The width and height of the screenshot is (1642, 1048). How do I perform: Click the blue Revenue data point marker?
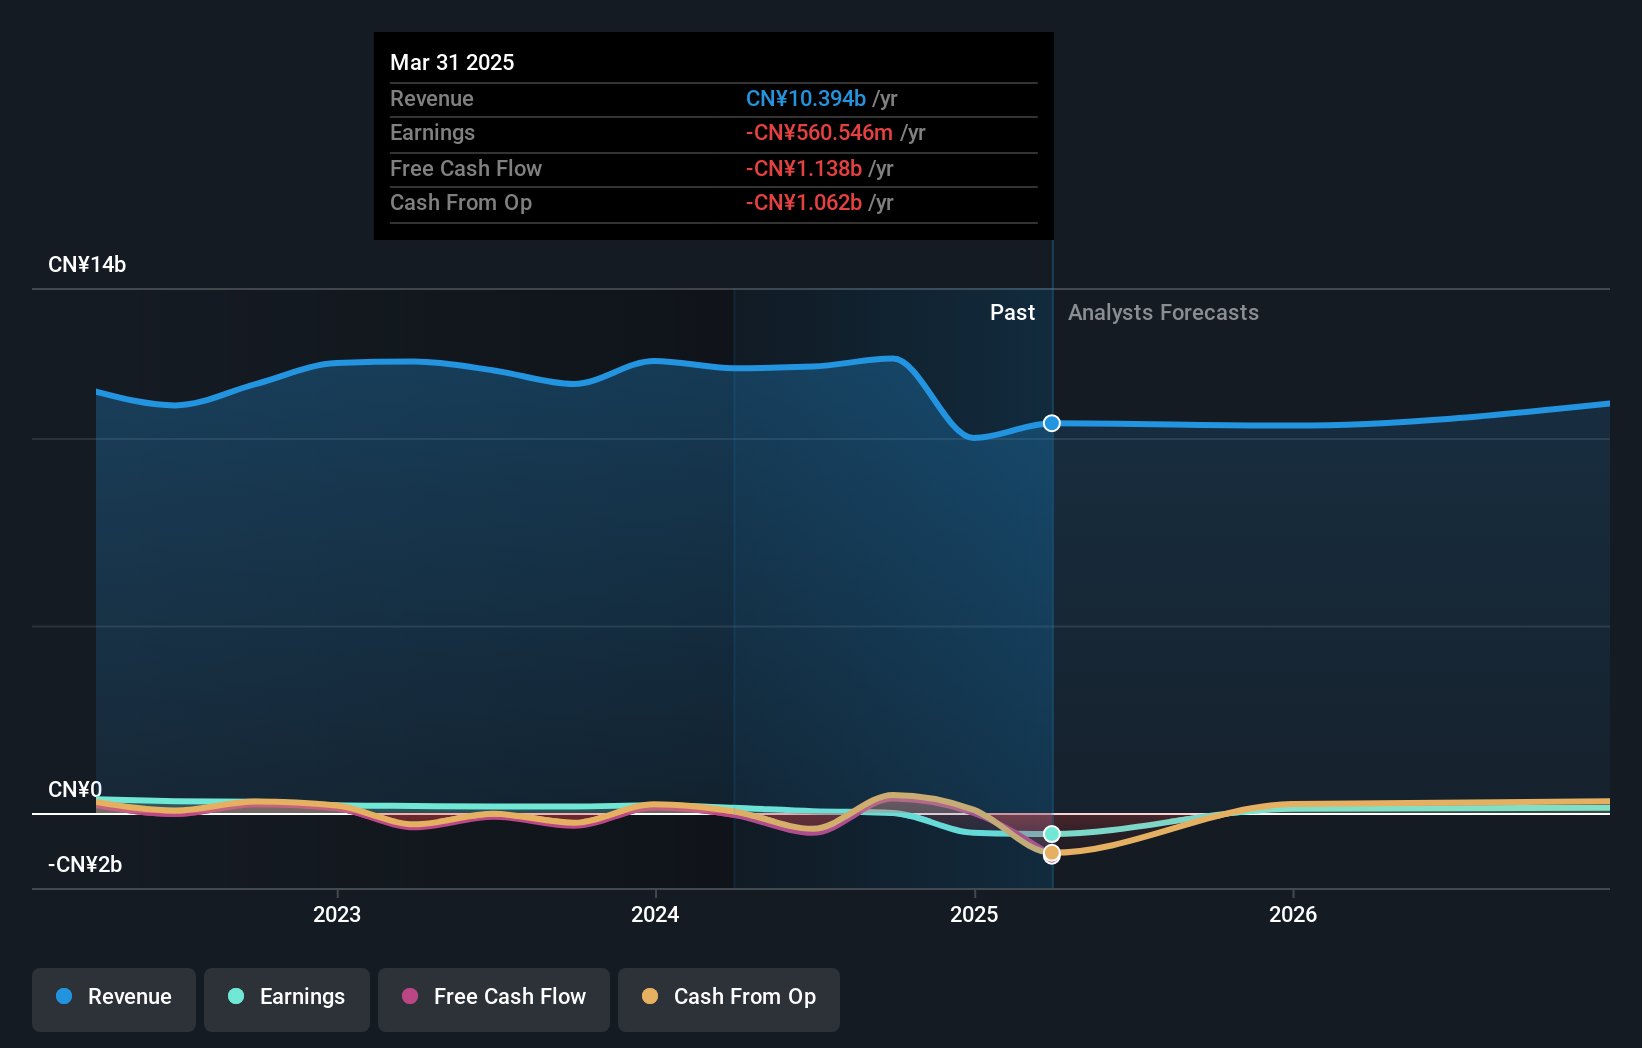pos(1052,423)
